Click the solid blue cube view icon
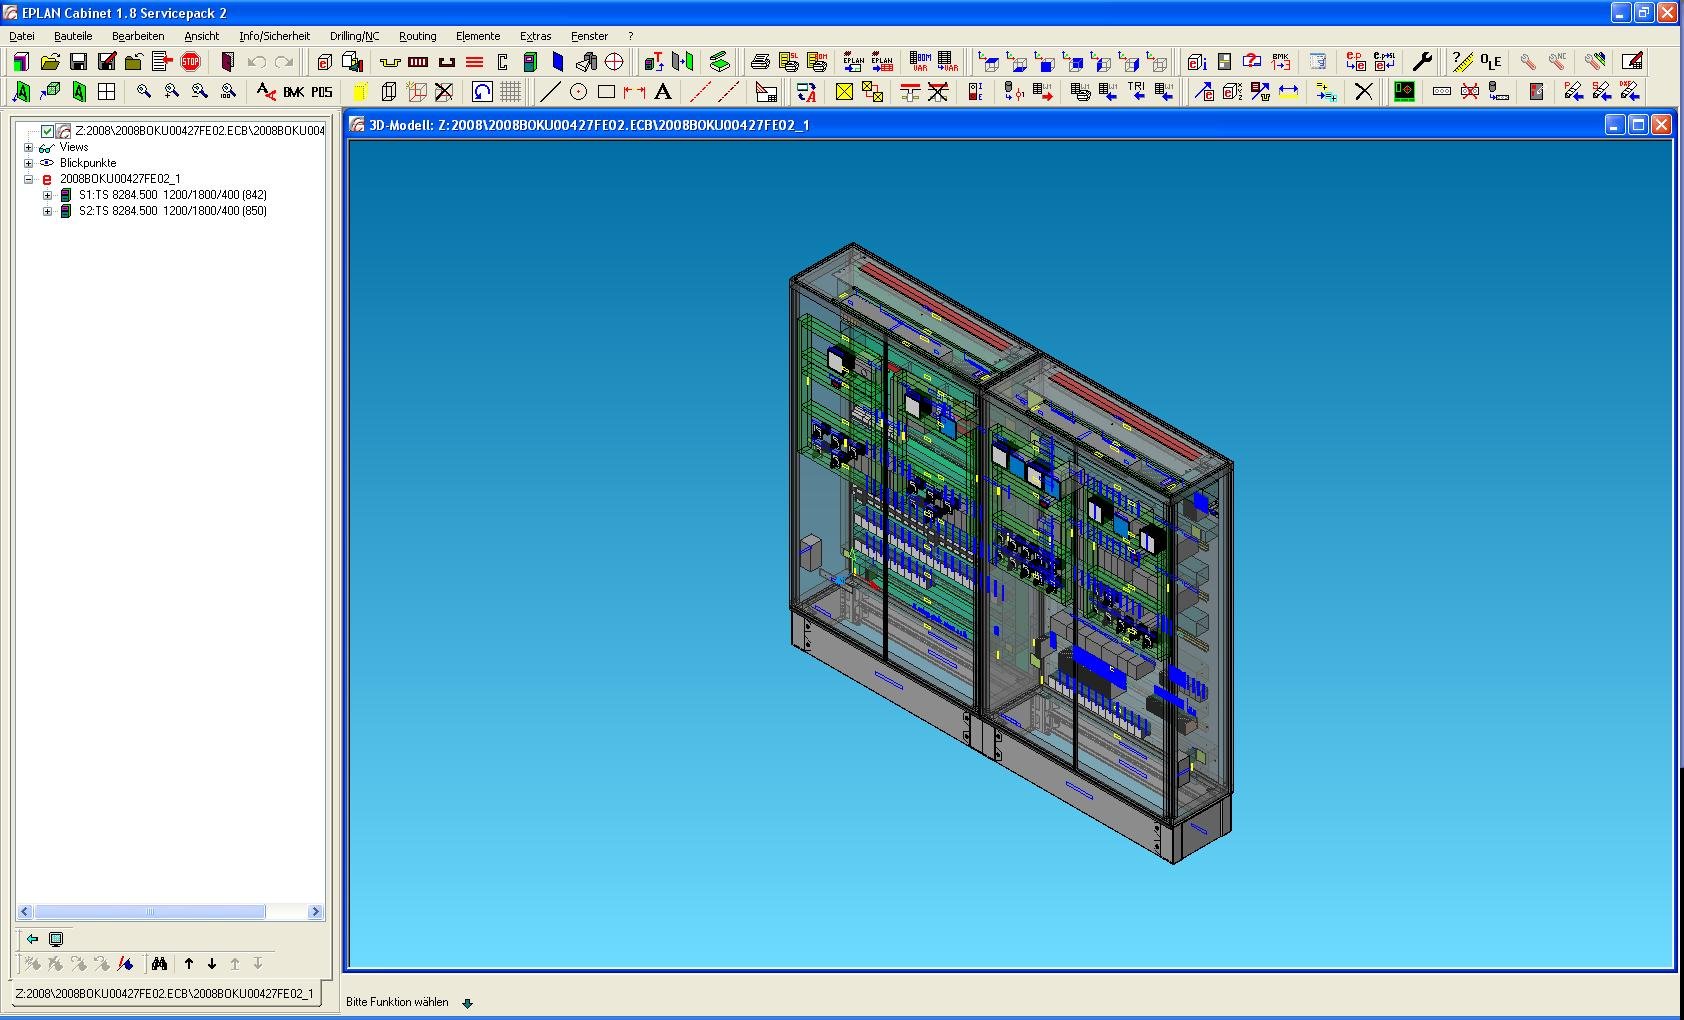1684x1020 pixels. pyautogui.click(x=1046, y=62)
